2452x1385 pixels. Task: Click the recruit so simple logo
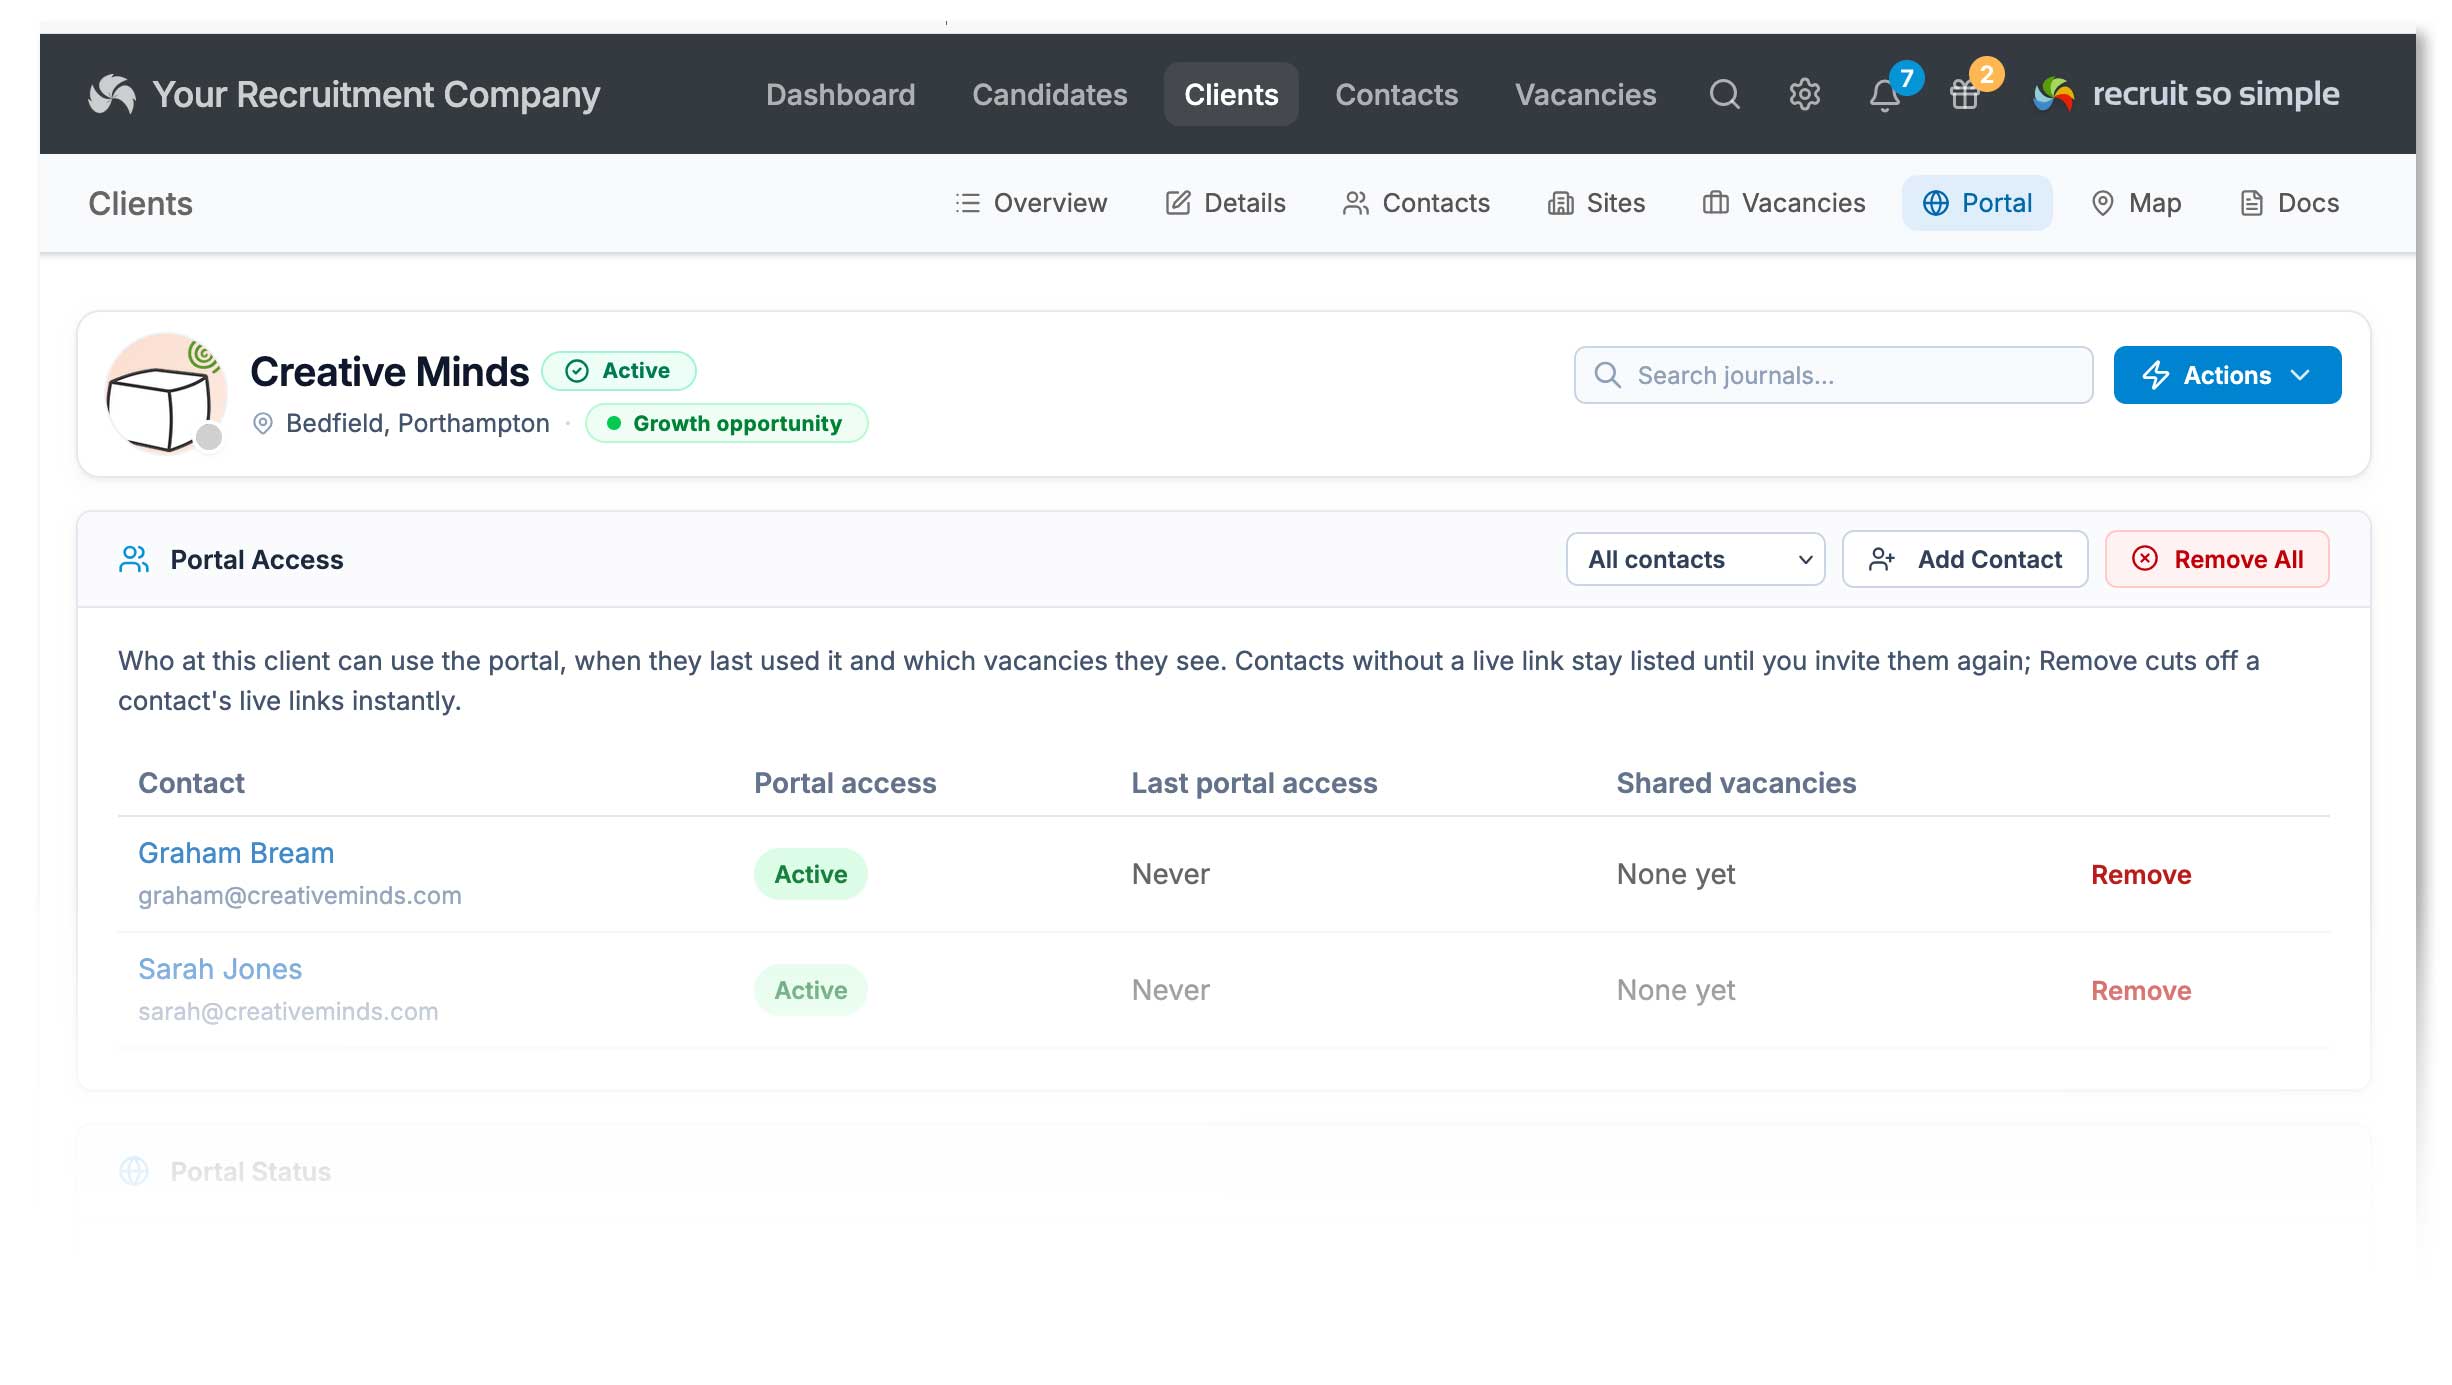(2186, 94)
